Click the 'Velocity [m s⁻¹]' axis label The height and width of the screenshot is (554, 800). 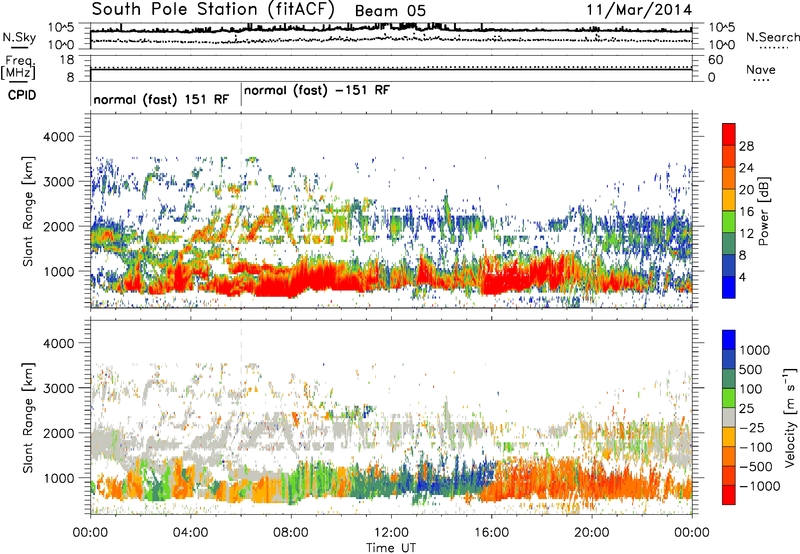790,417
